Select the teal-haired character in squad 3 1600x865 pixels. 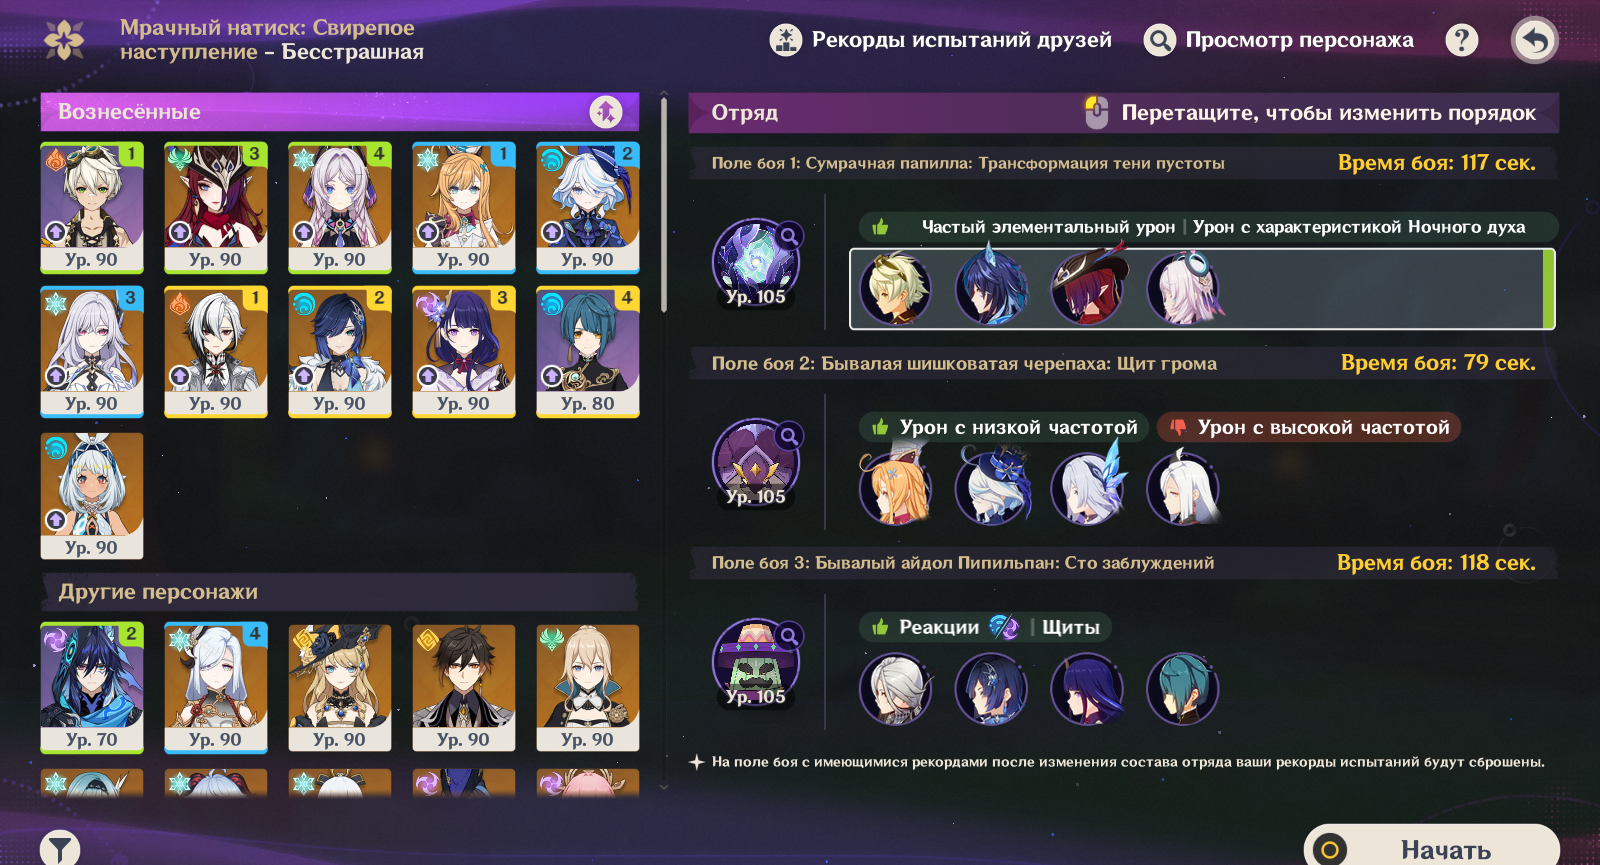tap(1183, 689)
